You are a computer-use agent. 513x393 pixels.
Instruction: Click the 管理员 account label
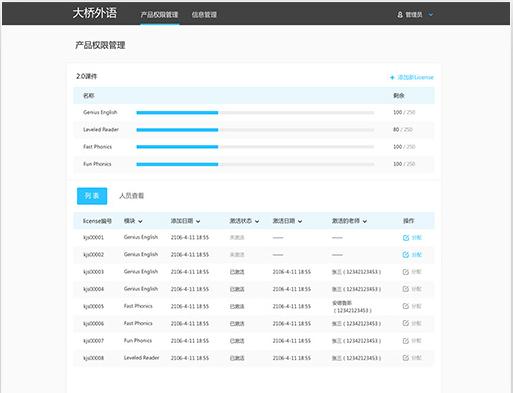414,15
